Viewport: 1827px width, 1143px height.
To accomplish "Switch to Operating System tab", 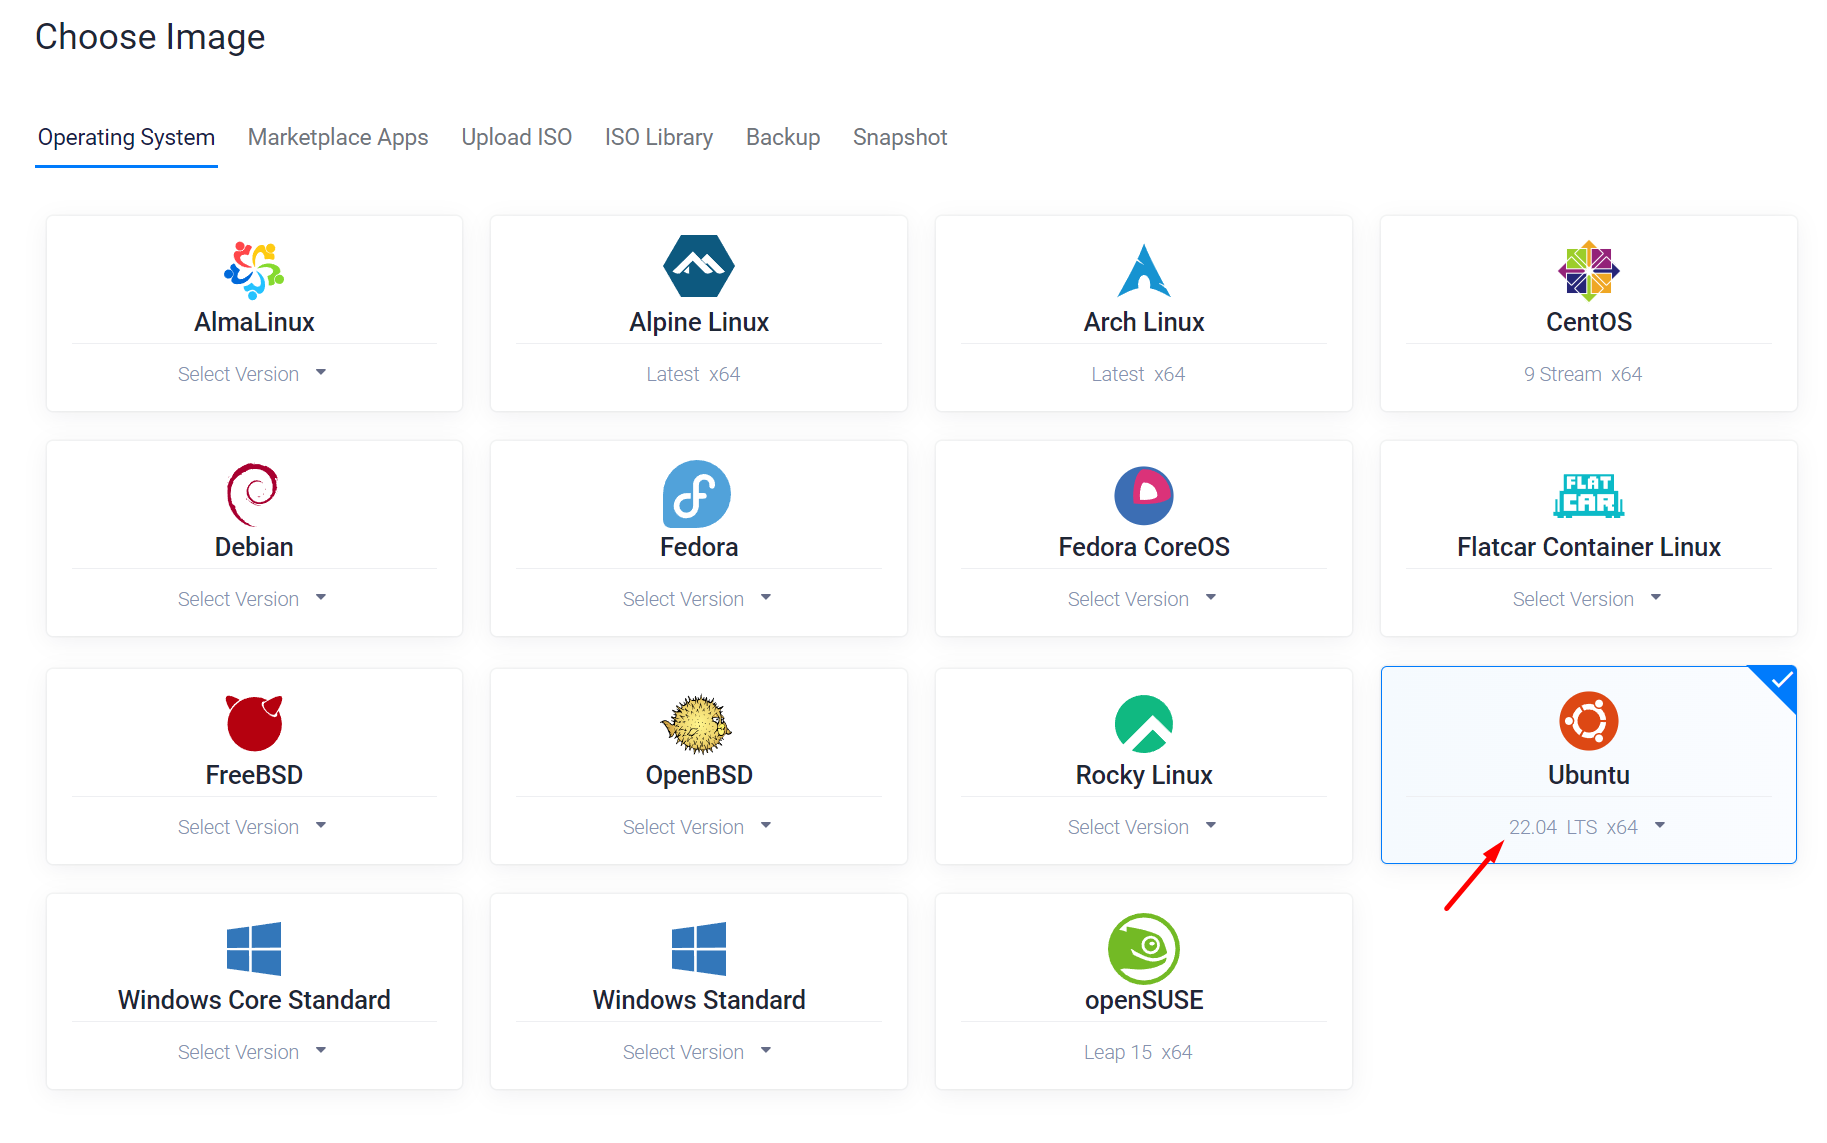I will click(126, 138).
